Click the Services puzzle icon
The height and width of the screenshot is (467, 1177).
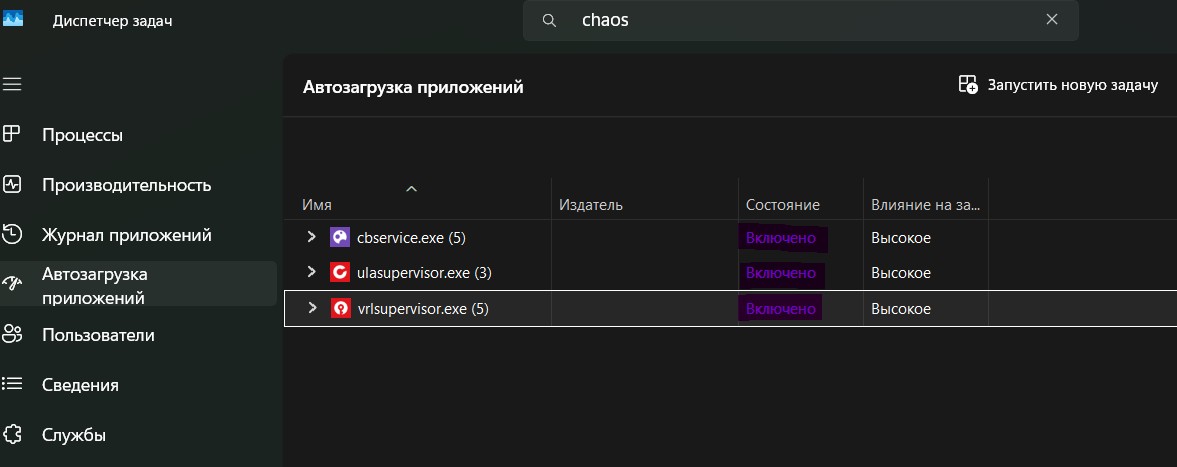tap(12, 434)
